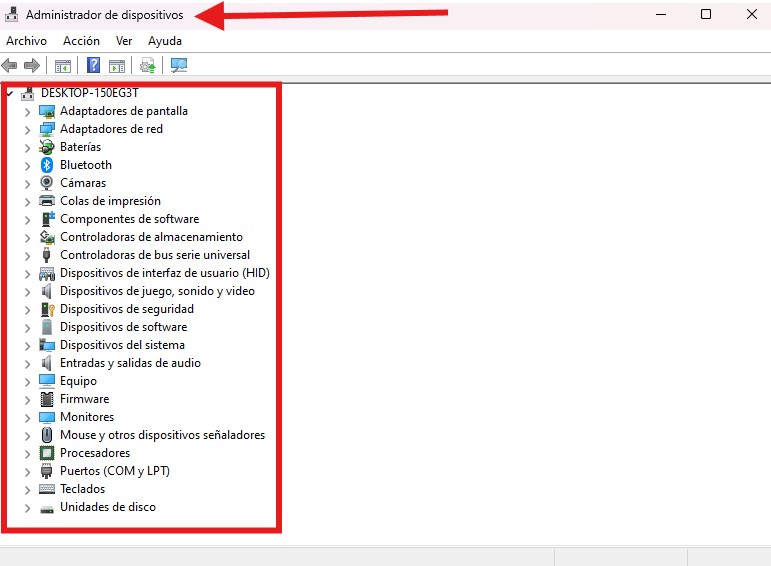Click the Adaptadores de pantalla icon
771x566 pixels.
[x=47, y=112]
